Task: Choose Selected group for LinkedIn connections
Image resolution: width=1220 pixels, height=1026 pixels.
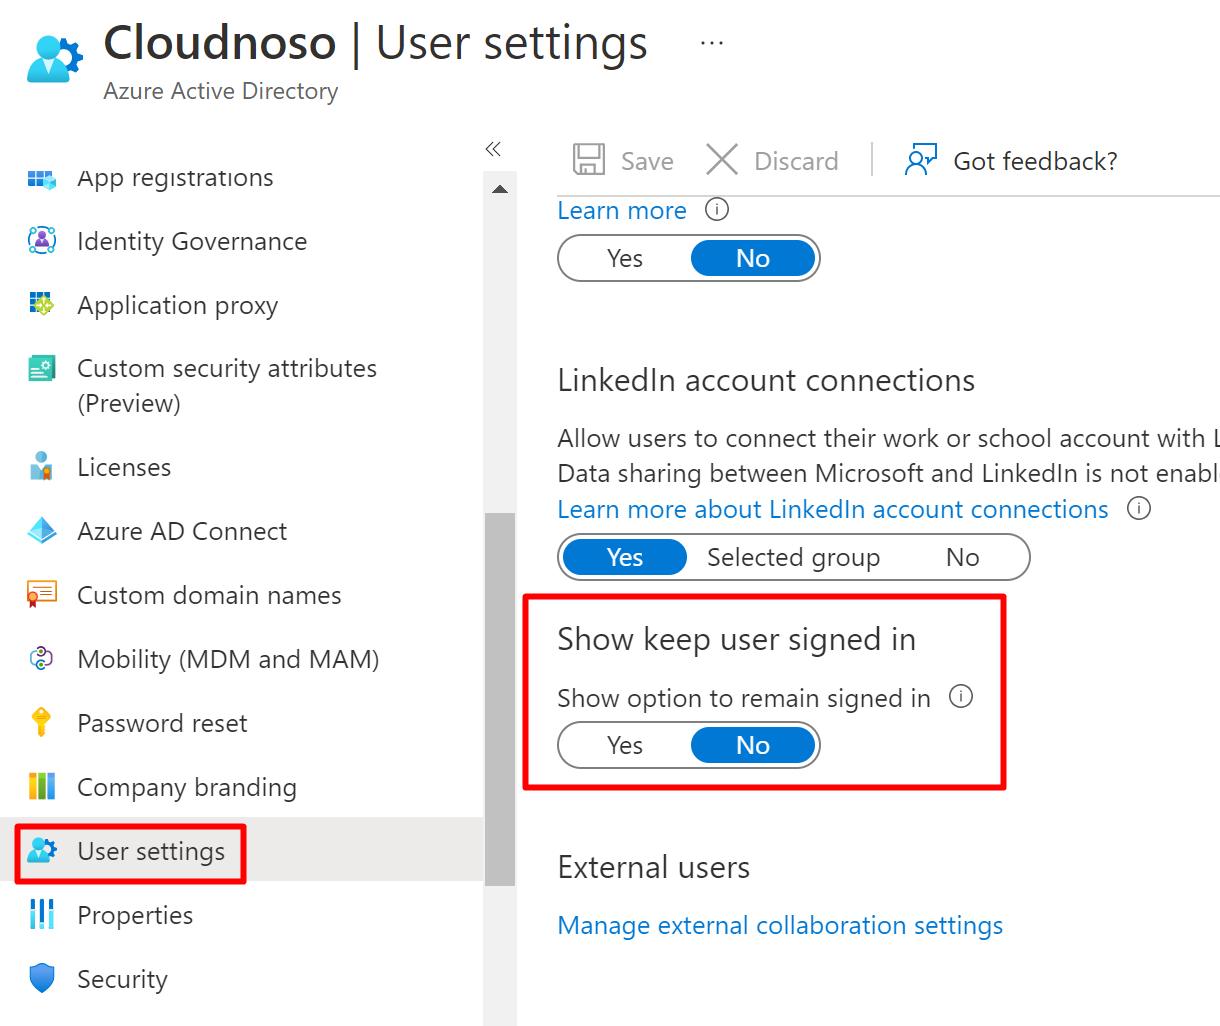Action: pyautogui.click(x=793, y=558)
